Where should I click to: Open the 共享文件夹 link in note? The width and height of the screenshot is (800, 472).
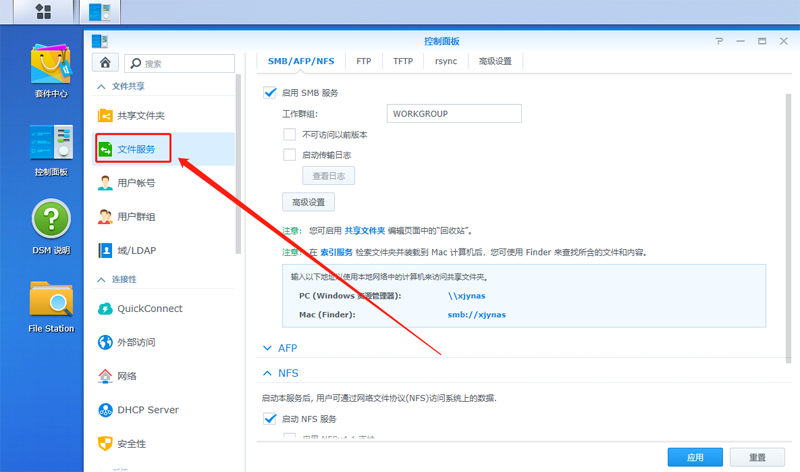(365, 231)
